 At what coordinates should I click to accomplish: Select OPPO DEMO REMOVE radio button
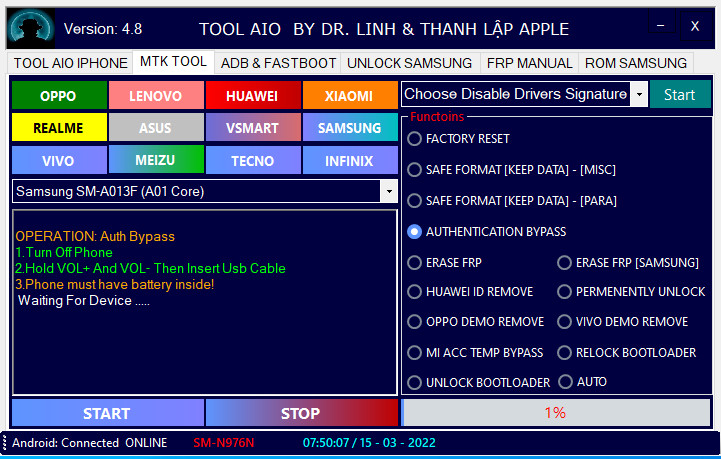pyautogui.click(x=475, y=321)
